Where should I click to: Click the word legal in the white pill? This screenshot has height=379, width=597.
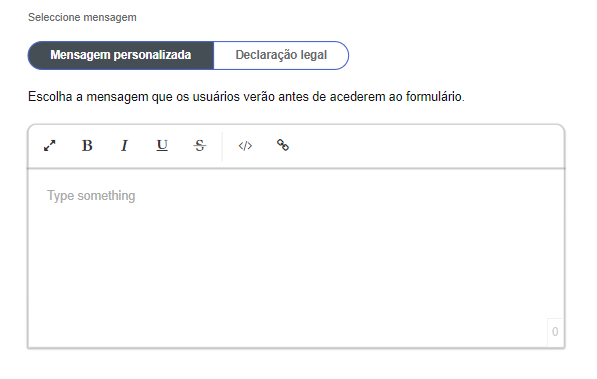[313, 55]
